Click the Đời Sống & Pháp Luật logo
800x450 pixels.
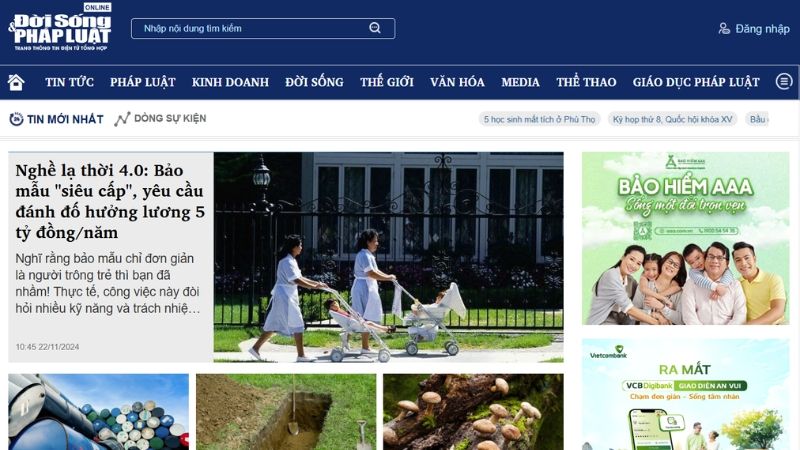pos(60,28)
